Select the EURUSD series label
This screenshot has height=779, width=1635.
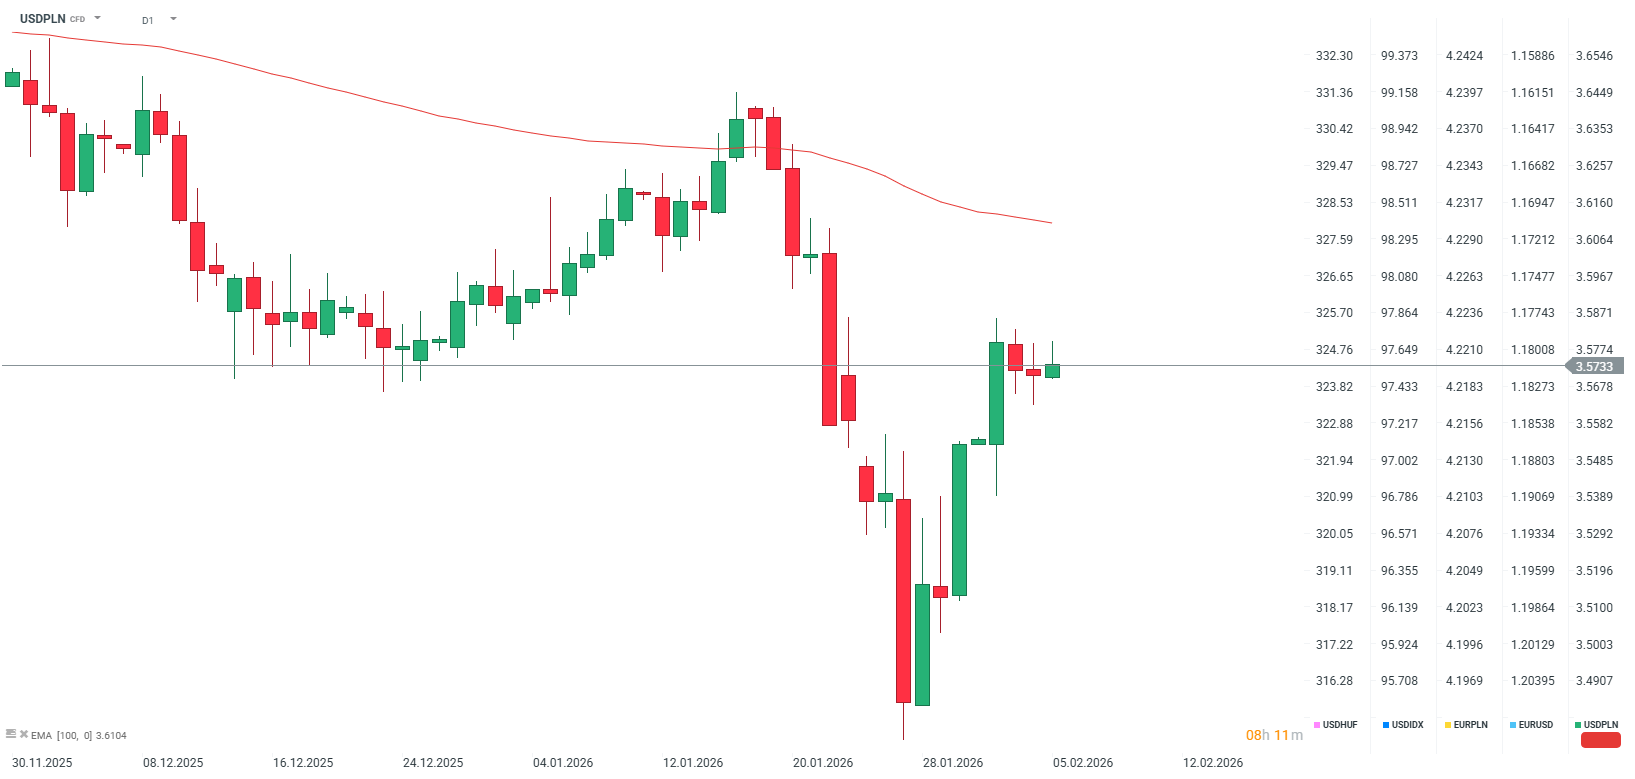pos(1535,725)
